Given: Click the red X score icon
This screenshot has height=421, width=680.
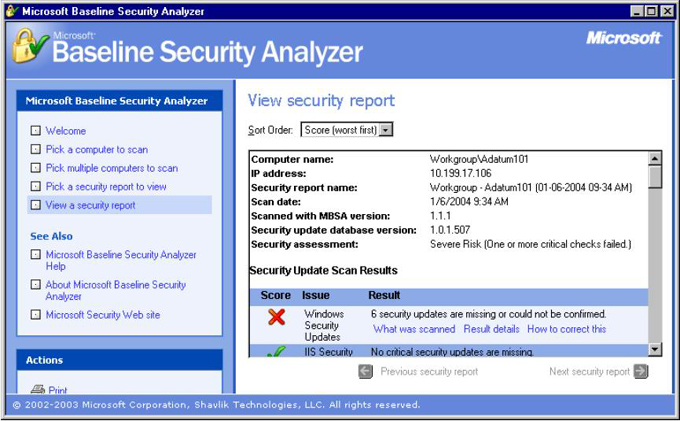Looking at the screenshot, I should click(276, 317).
